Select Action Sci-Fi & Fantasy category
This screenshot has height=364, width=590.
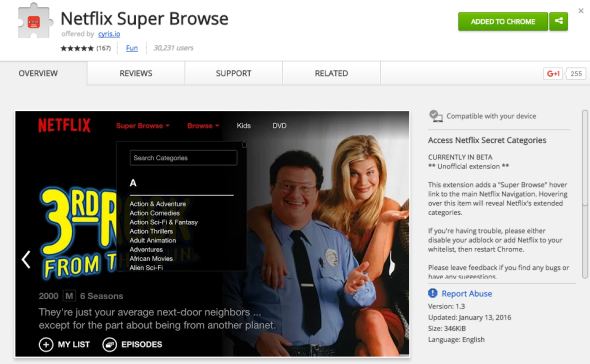point(164,222)
